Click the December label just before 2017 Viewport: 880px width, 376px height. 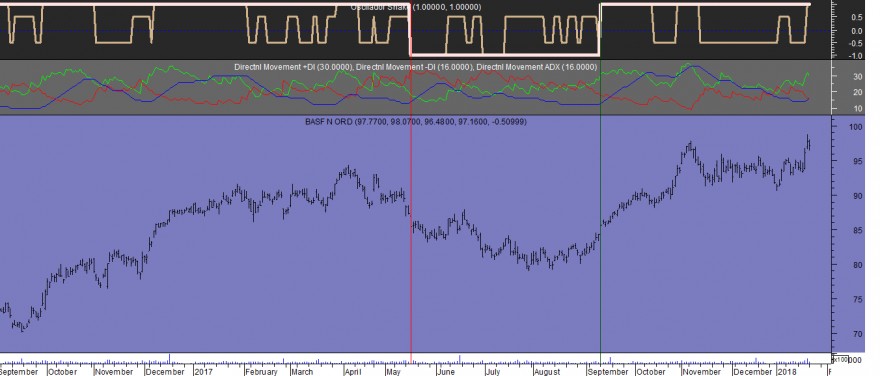pyautogui.click(x=166, y=372)
